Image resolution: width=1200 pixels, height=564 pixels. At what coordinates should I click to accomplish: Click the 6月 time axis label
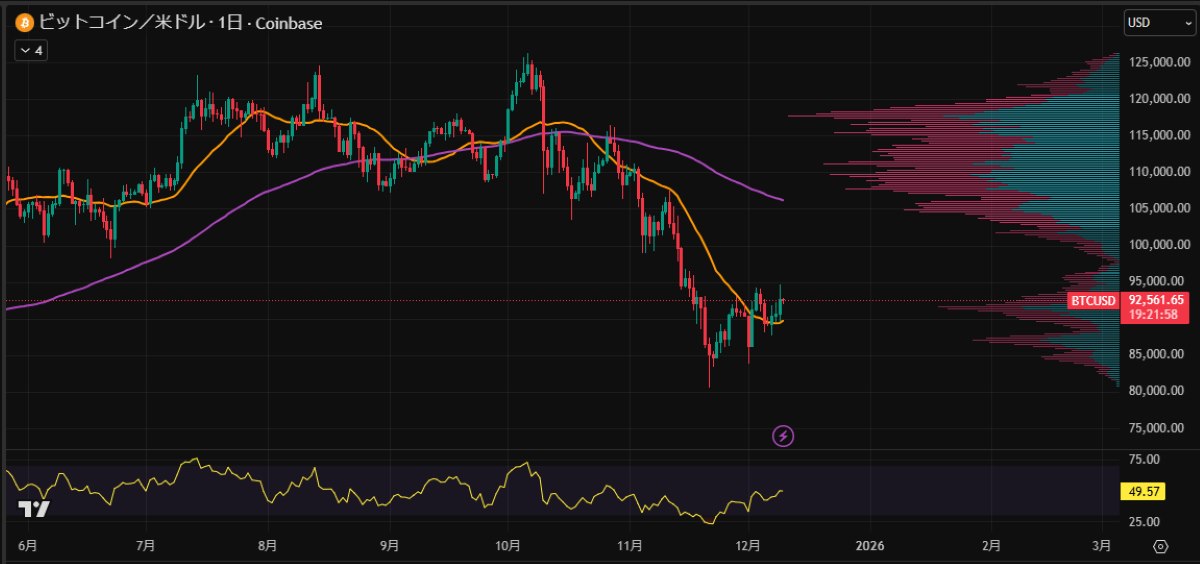[28, 546]
